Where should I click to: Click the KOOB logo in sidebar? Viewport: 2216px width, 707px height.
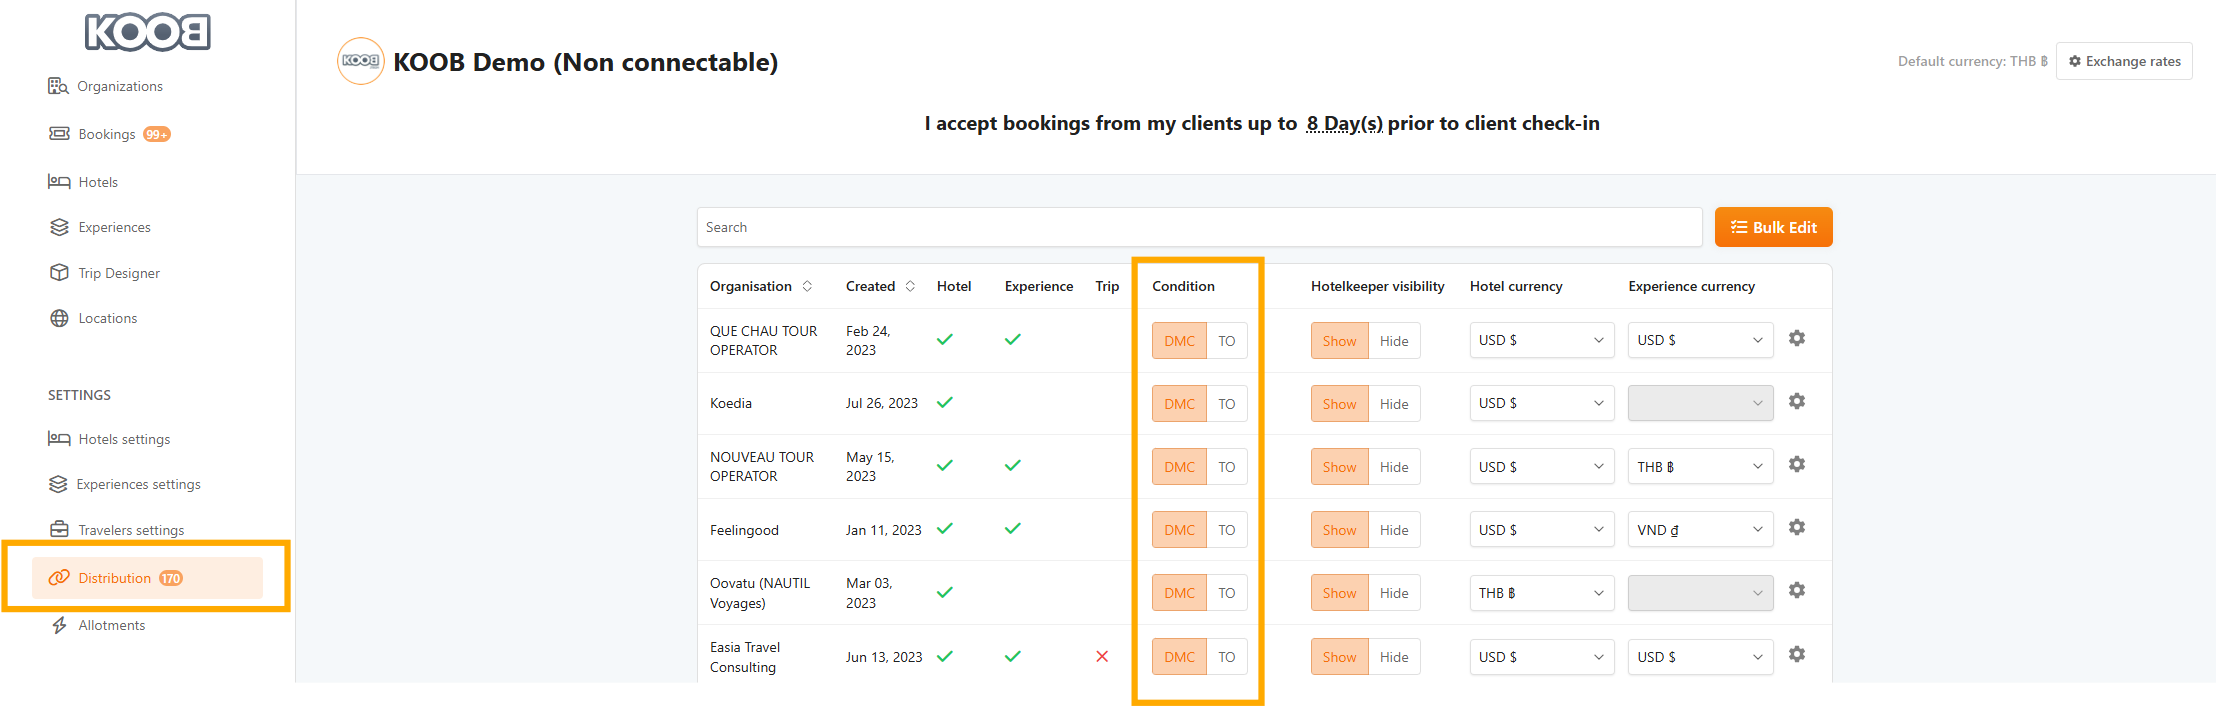coord(147,33)
